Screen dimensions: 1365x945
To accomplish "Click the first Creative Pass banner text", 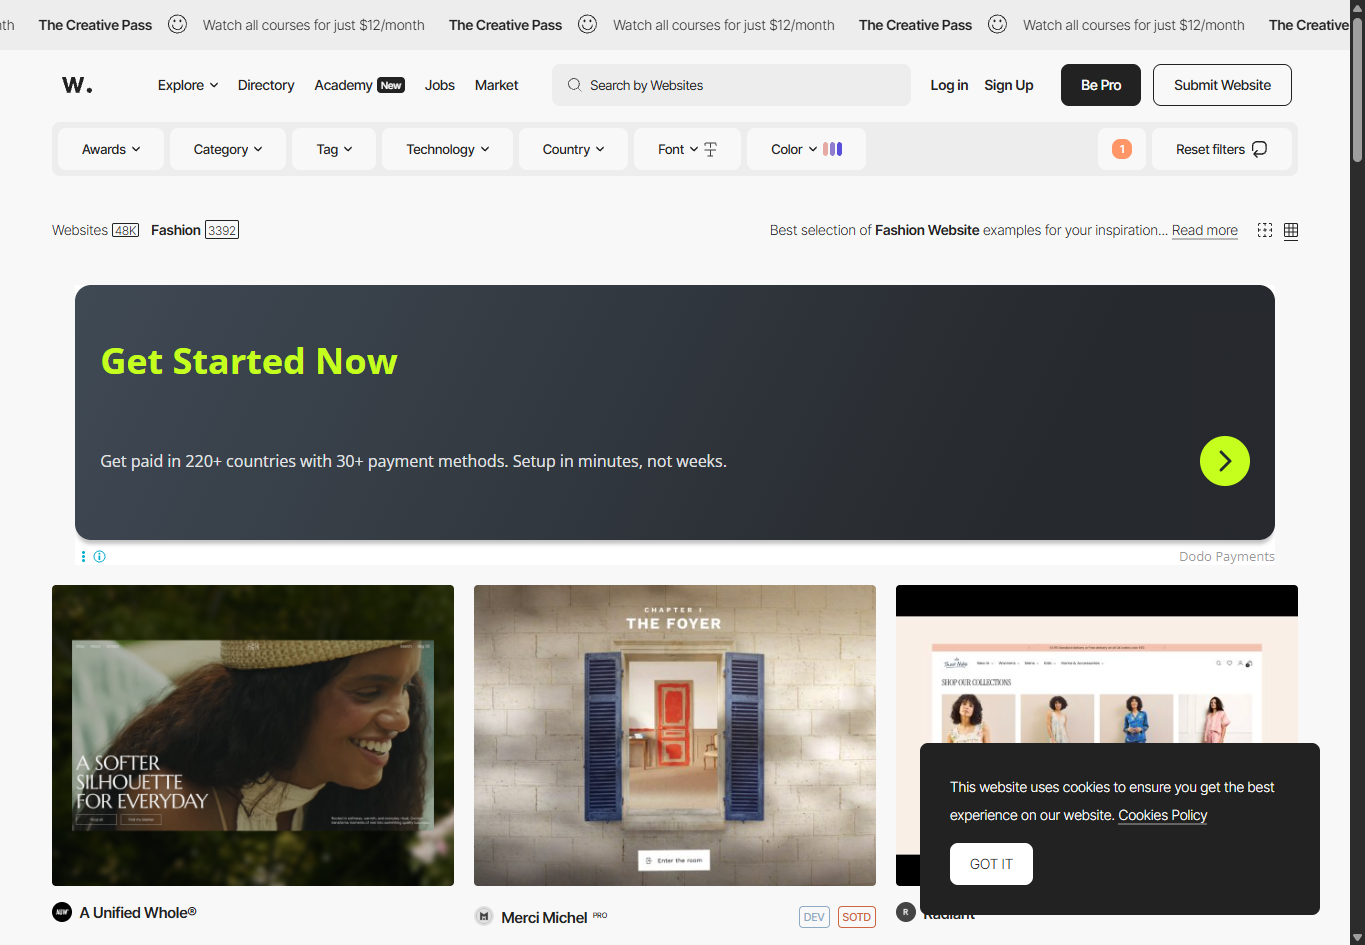I will coord(95,25).
